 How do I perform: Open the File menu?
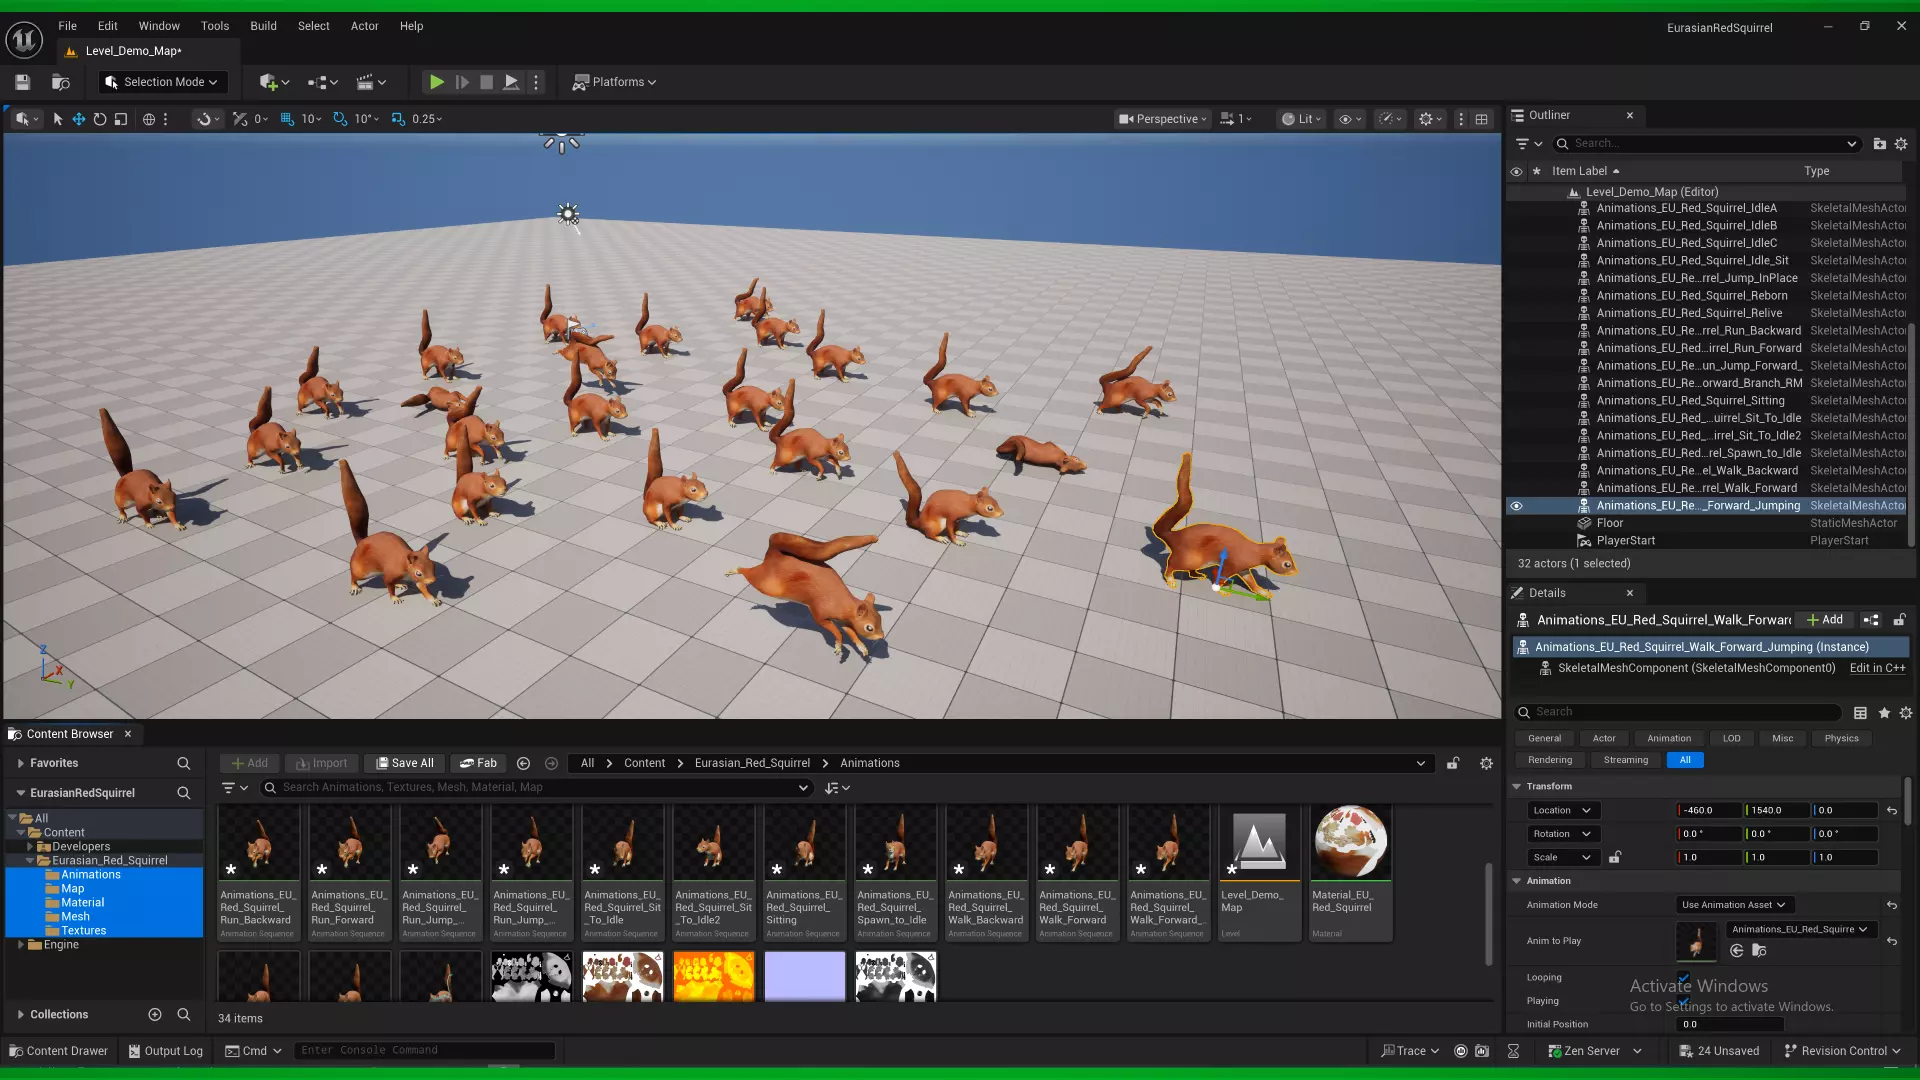(x=67, y=26)
